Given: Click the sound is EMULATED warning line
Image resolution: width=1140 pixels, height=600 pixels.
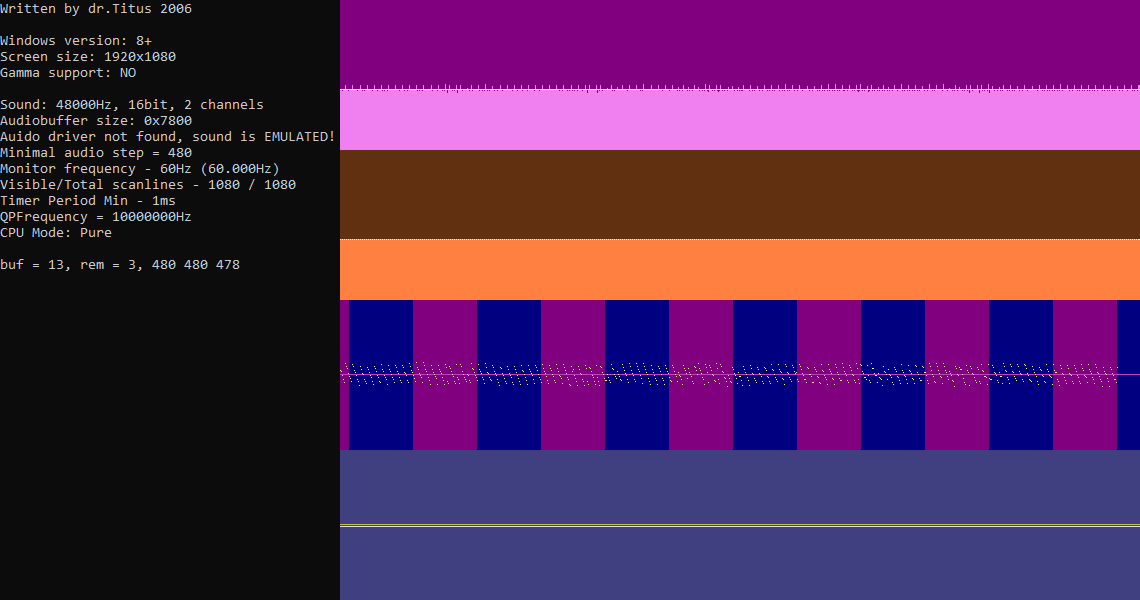Looking at the screenshot, I should coord(168,137).
